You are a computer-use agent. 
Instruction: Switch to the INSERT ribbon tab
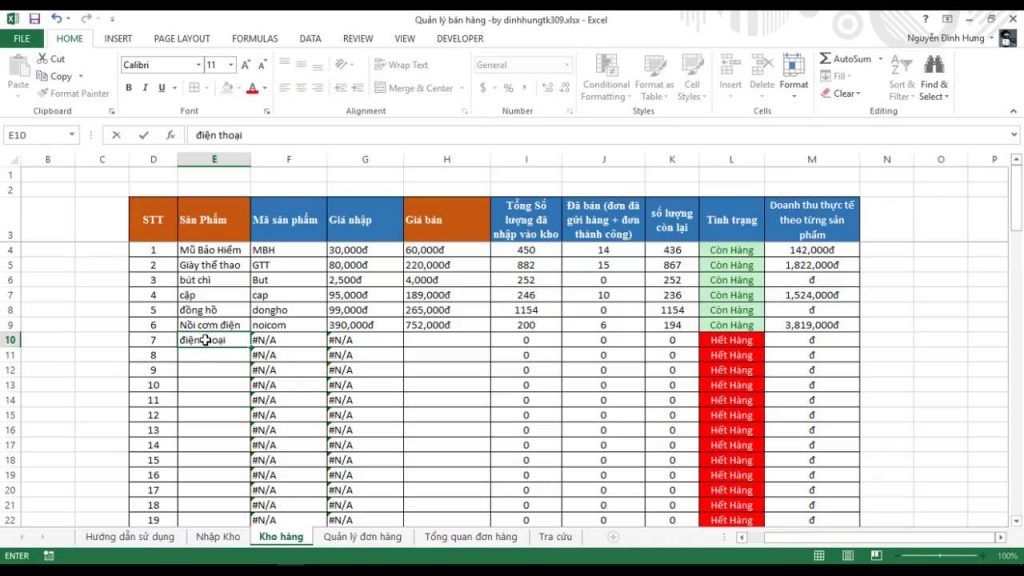118,39
